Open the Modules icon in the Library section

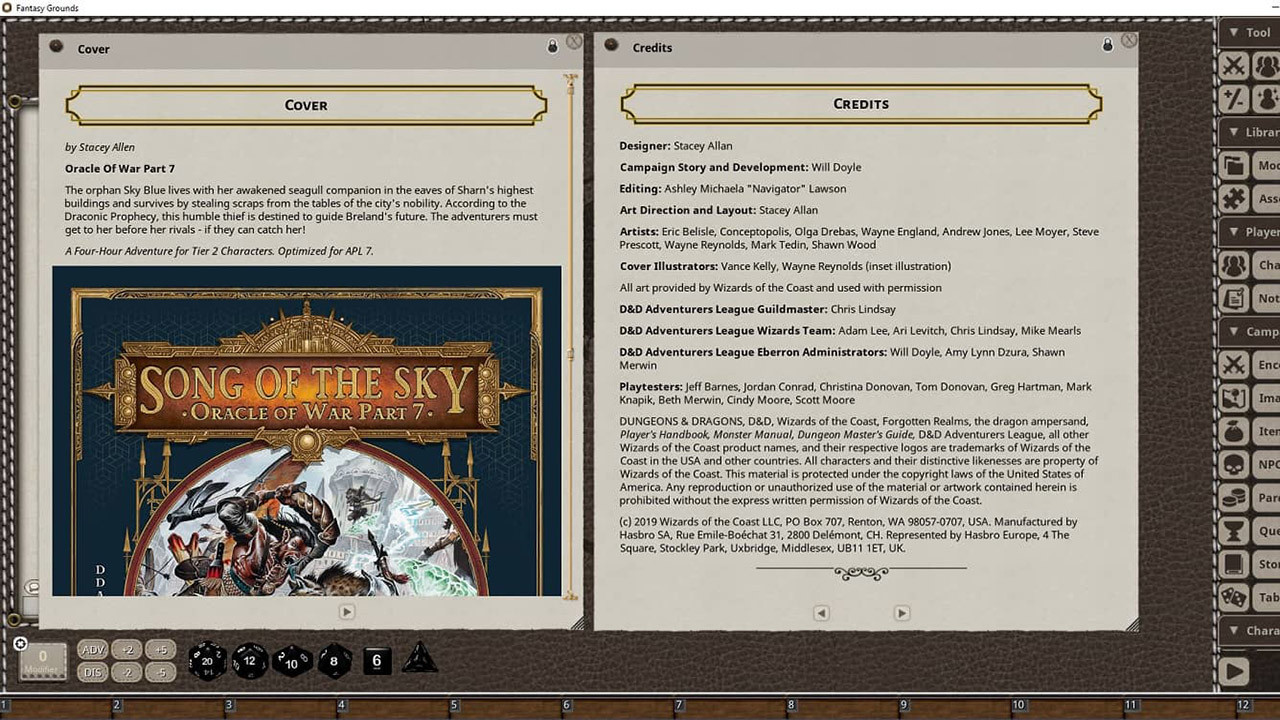1235,165
